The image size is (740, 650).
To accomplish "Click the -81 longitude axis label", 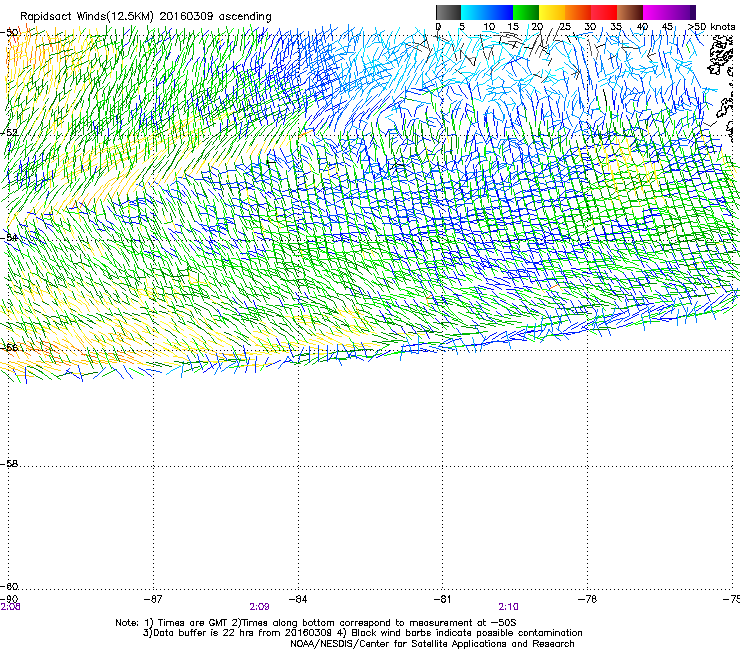I will tap(443, 599).
